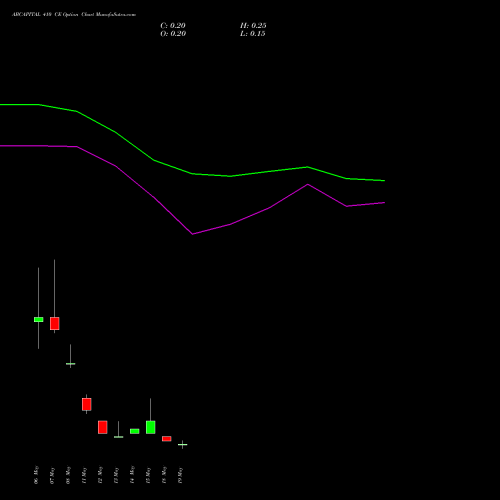Select the 11 May date label
The height and width of the screenshot is (500, 500).
click(84, 475)
